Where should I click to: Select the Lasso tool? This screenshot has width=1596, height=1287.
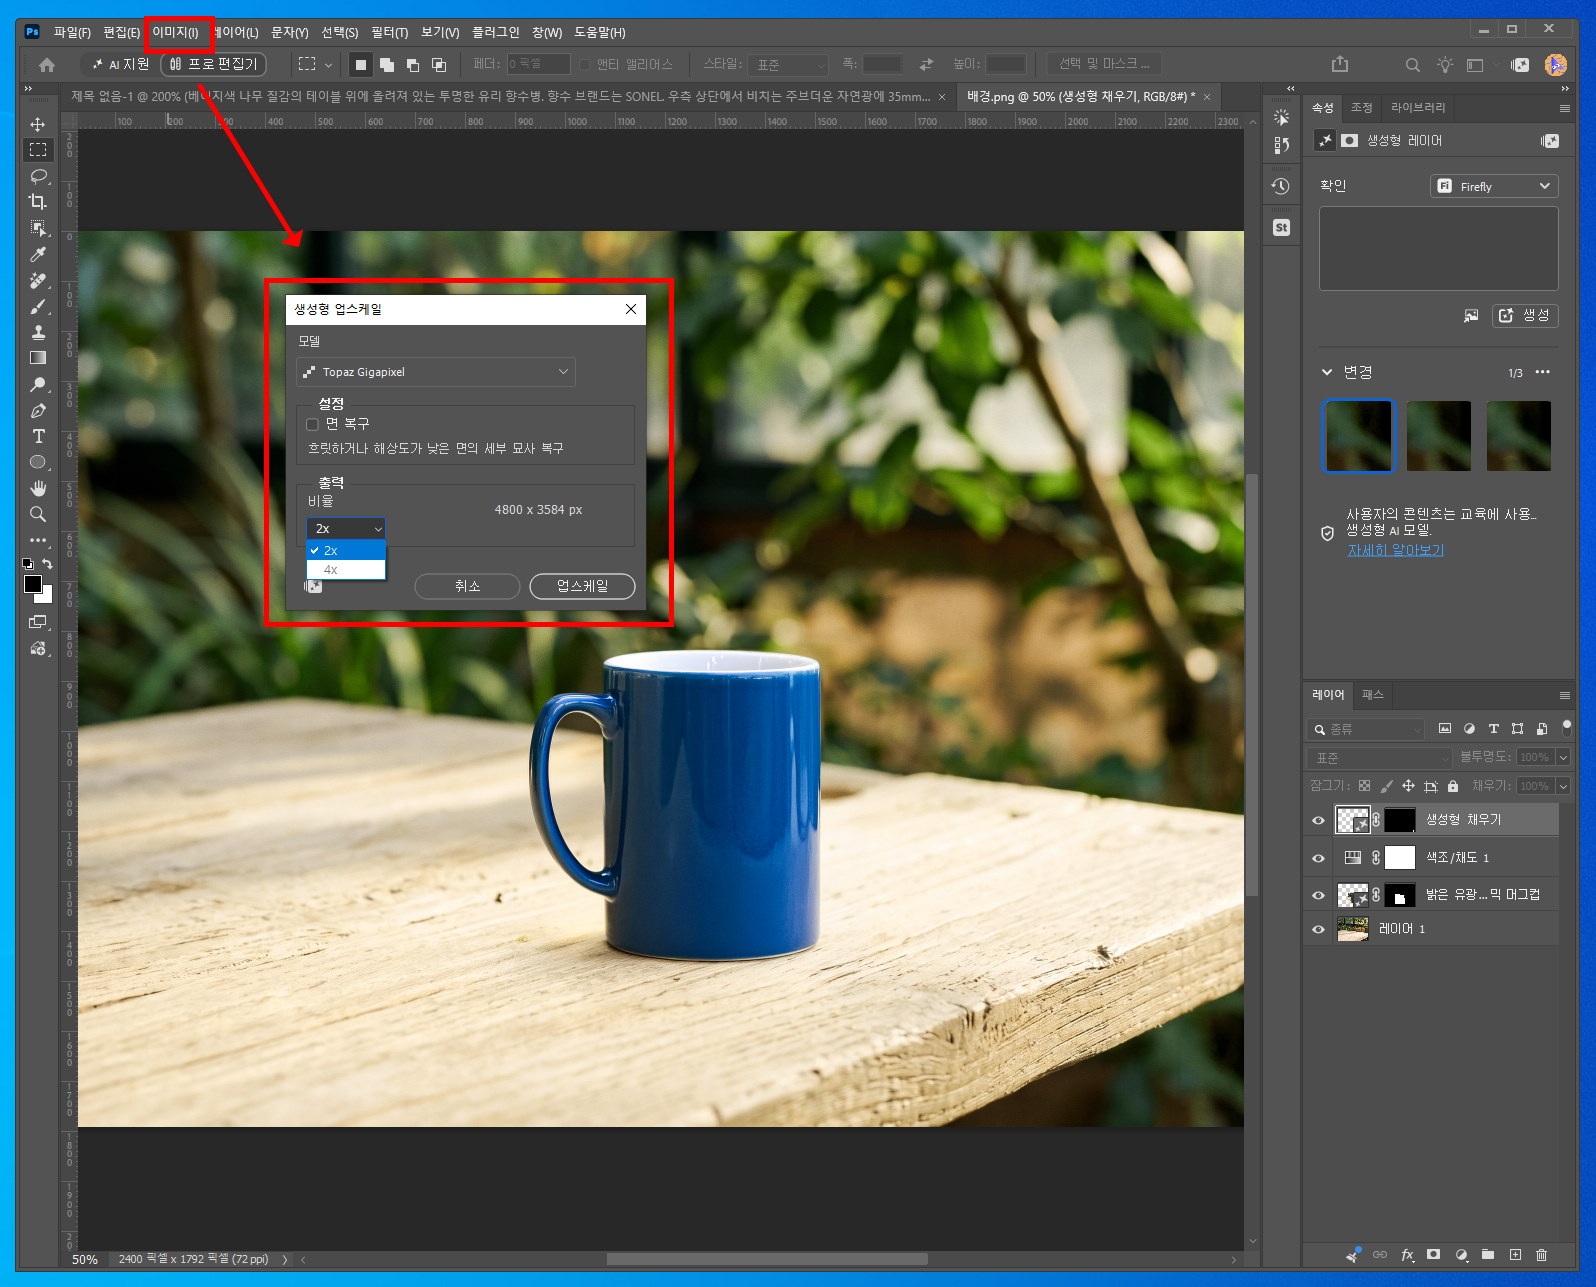tap(38, 176)
